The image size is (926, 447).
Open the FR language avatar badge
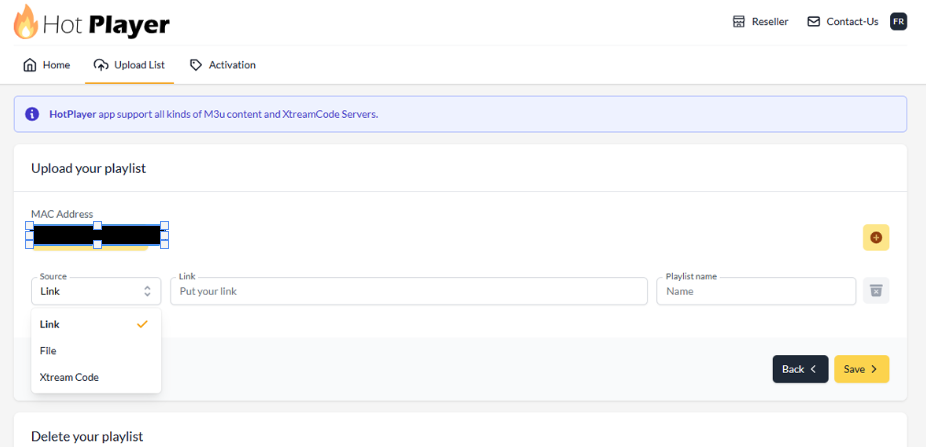(x=898, y=21)
